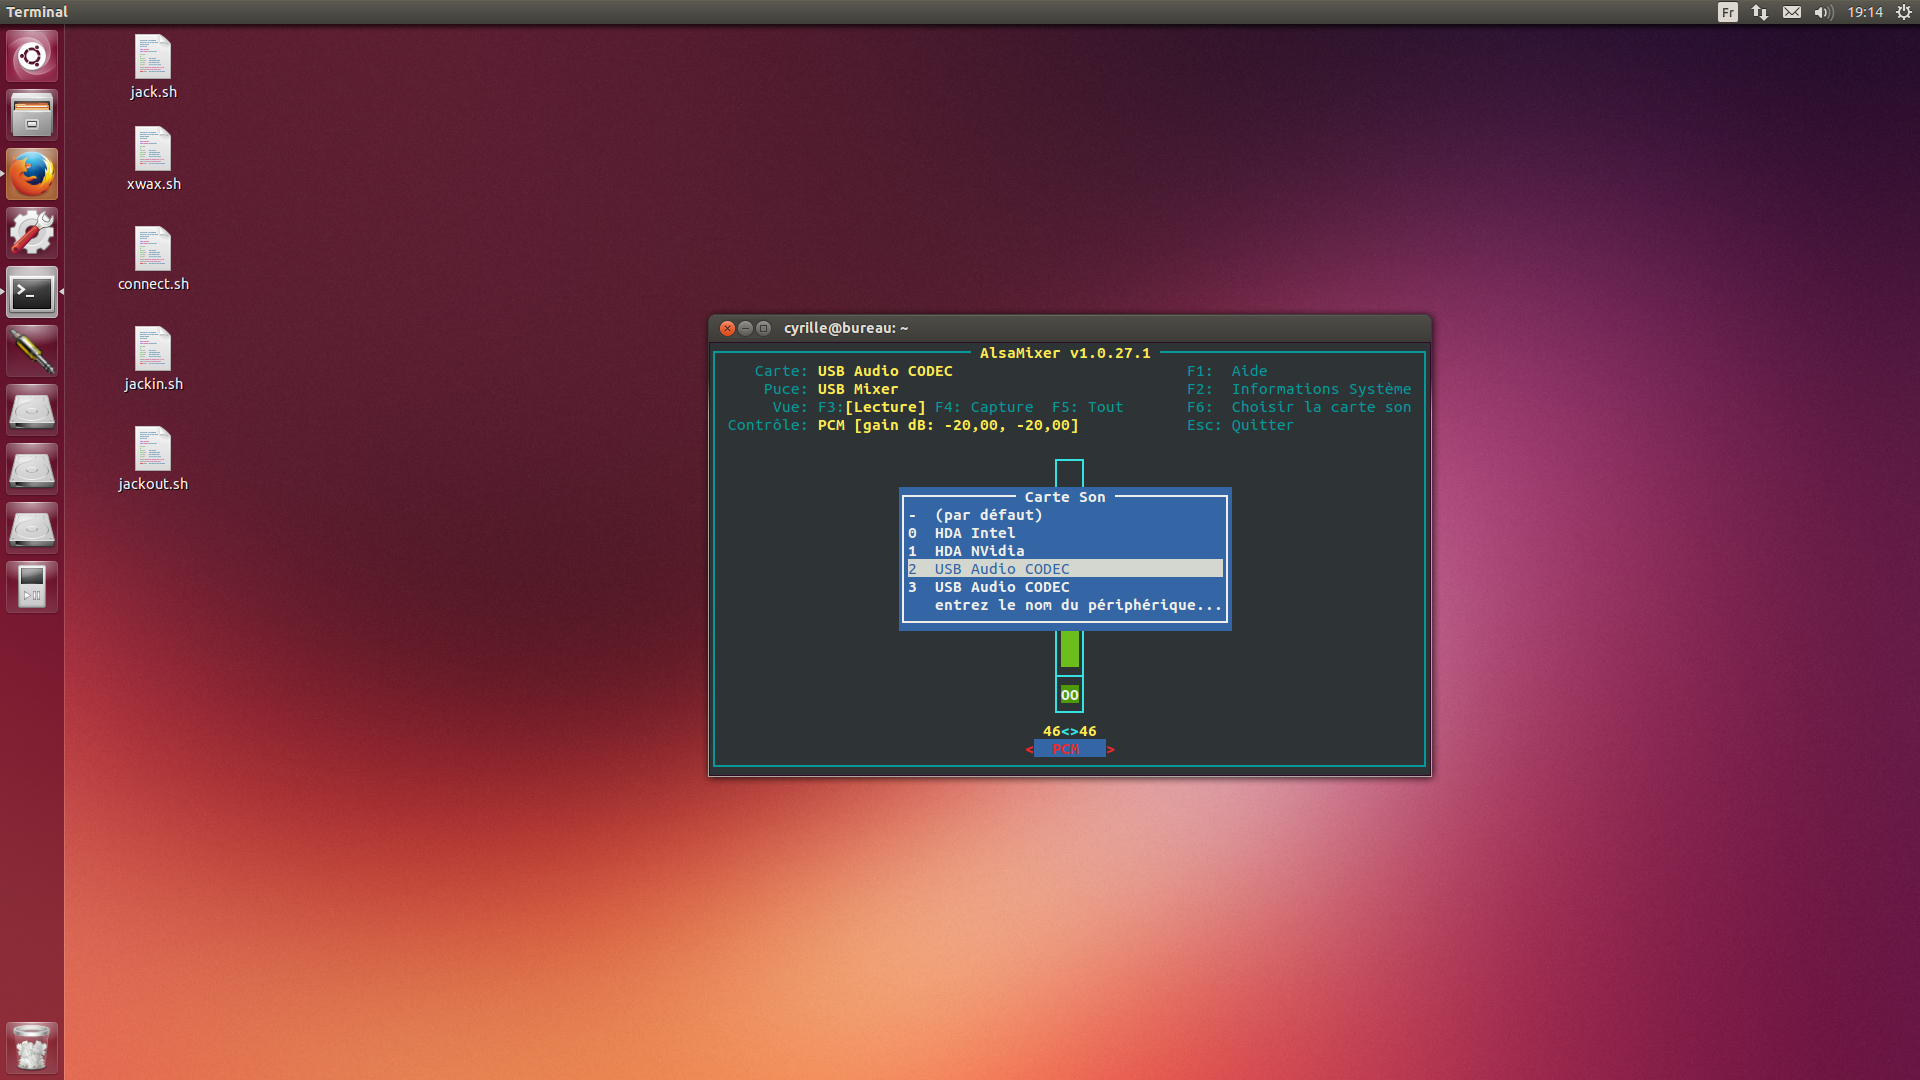The image size is (1920, 1080).
Task: Open the Files manager launcher icon
Action: (x=32, y=115)
